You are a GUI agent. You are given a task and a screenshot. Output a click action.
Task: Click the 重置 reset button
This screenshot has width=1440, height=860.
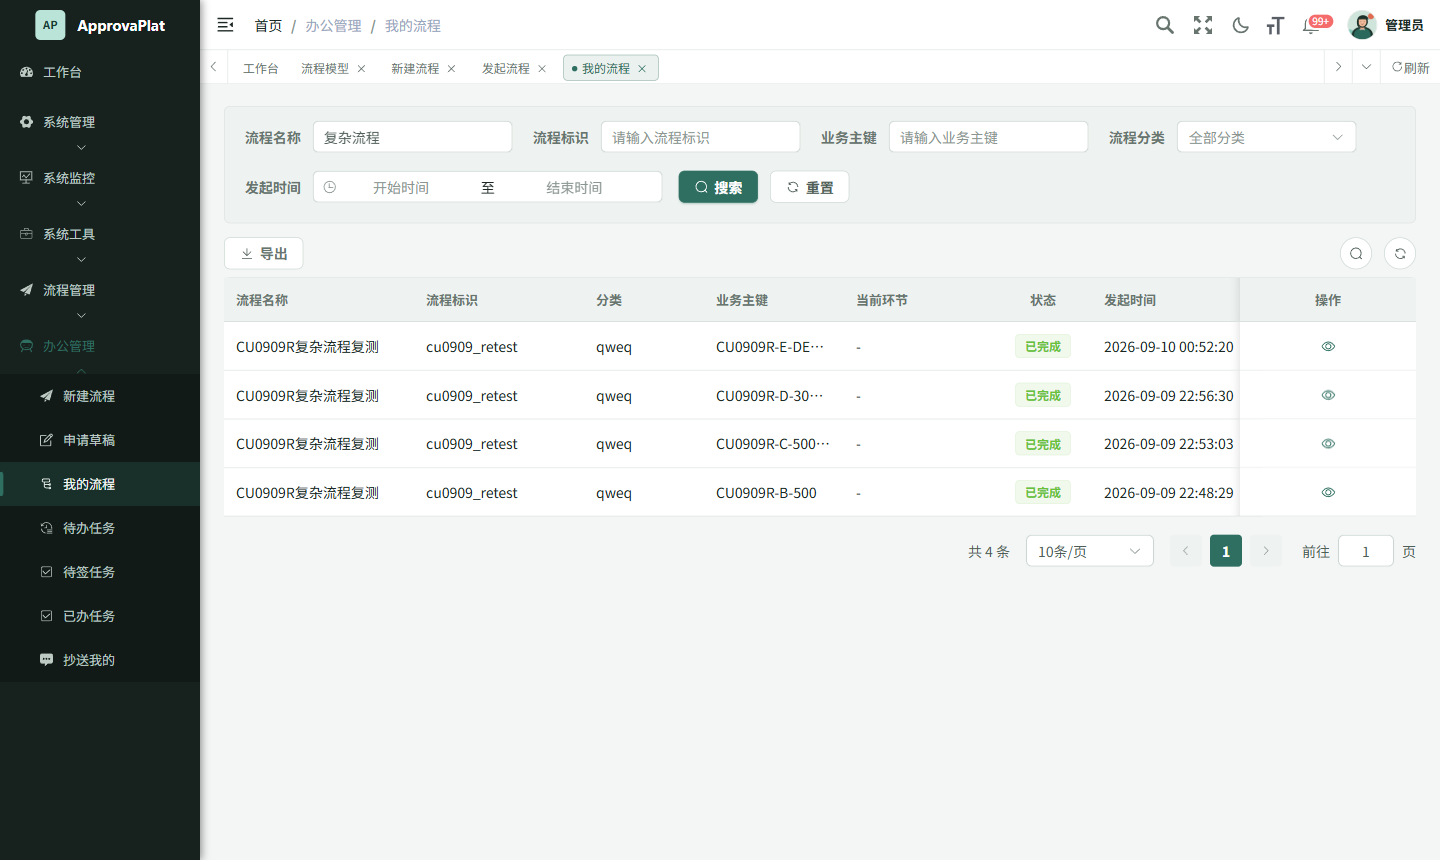809,187
